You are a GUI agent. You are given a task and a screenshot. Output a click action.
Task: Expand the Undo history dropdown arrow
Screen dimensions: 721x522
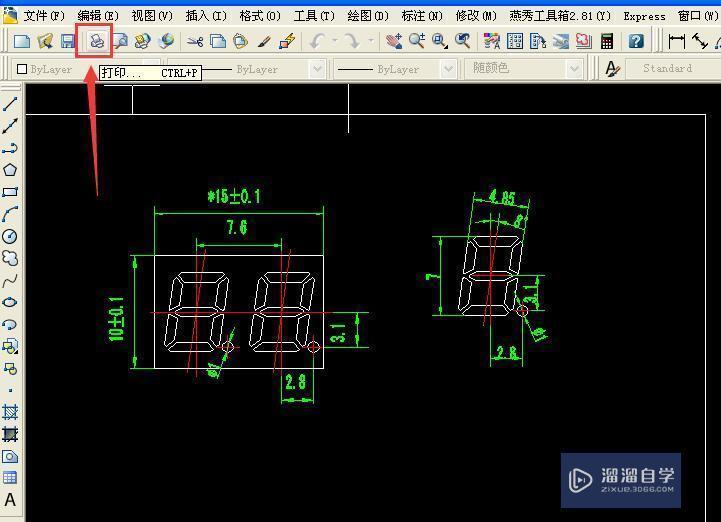[335, 41]
